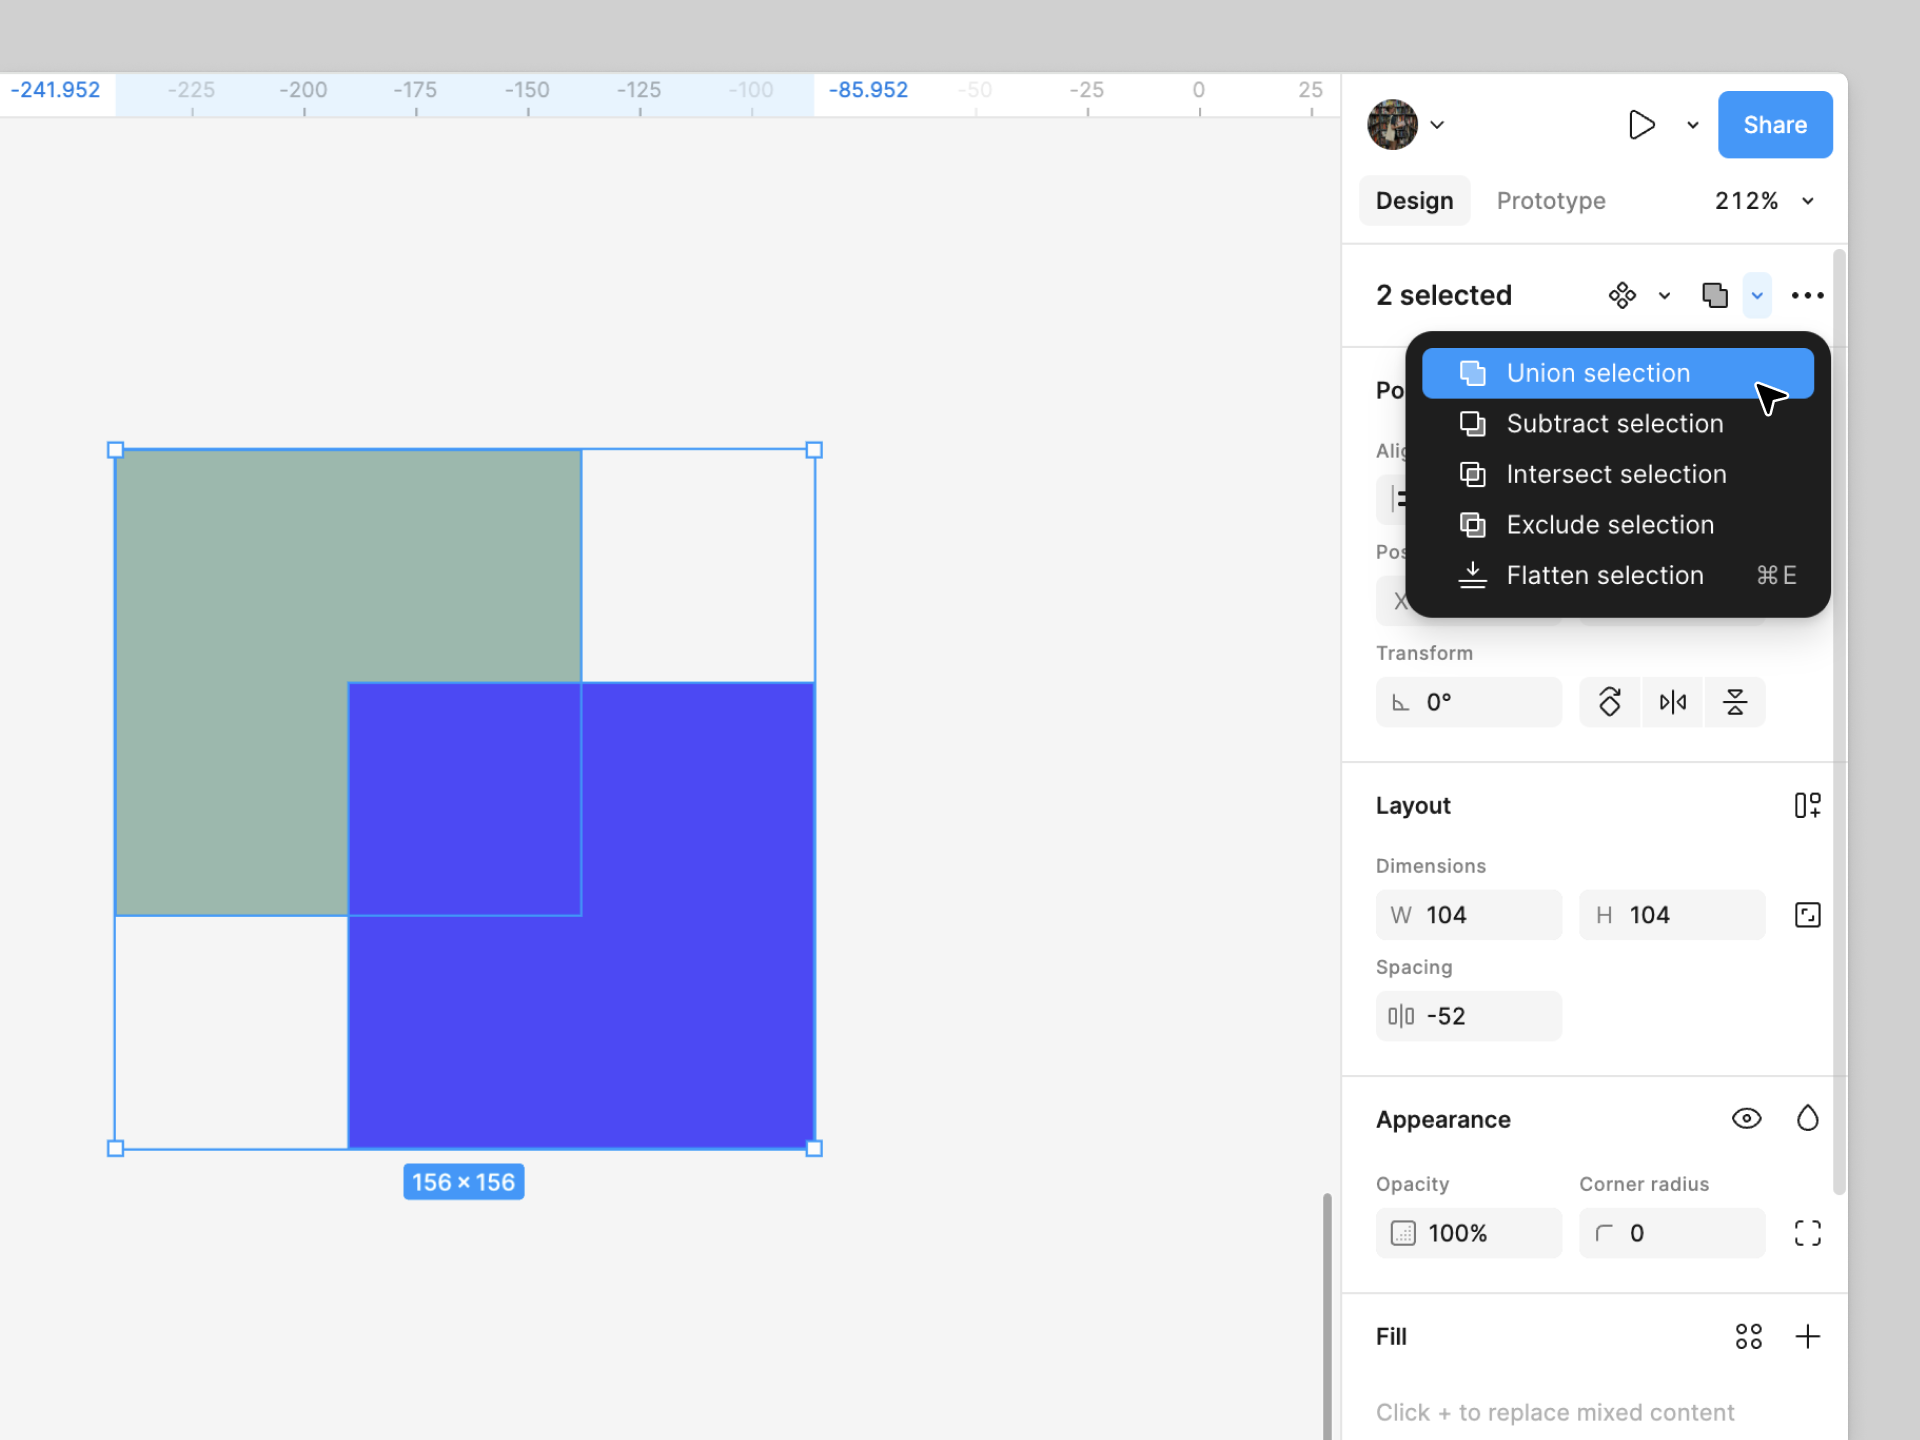Click the Add fill plus button
Screen dimensions: 1920x1440
coord(1808,1336)
